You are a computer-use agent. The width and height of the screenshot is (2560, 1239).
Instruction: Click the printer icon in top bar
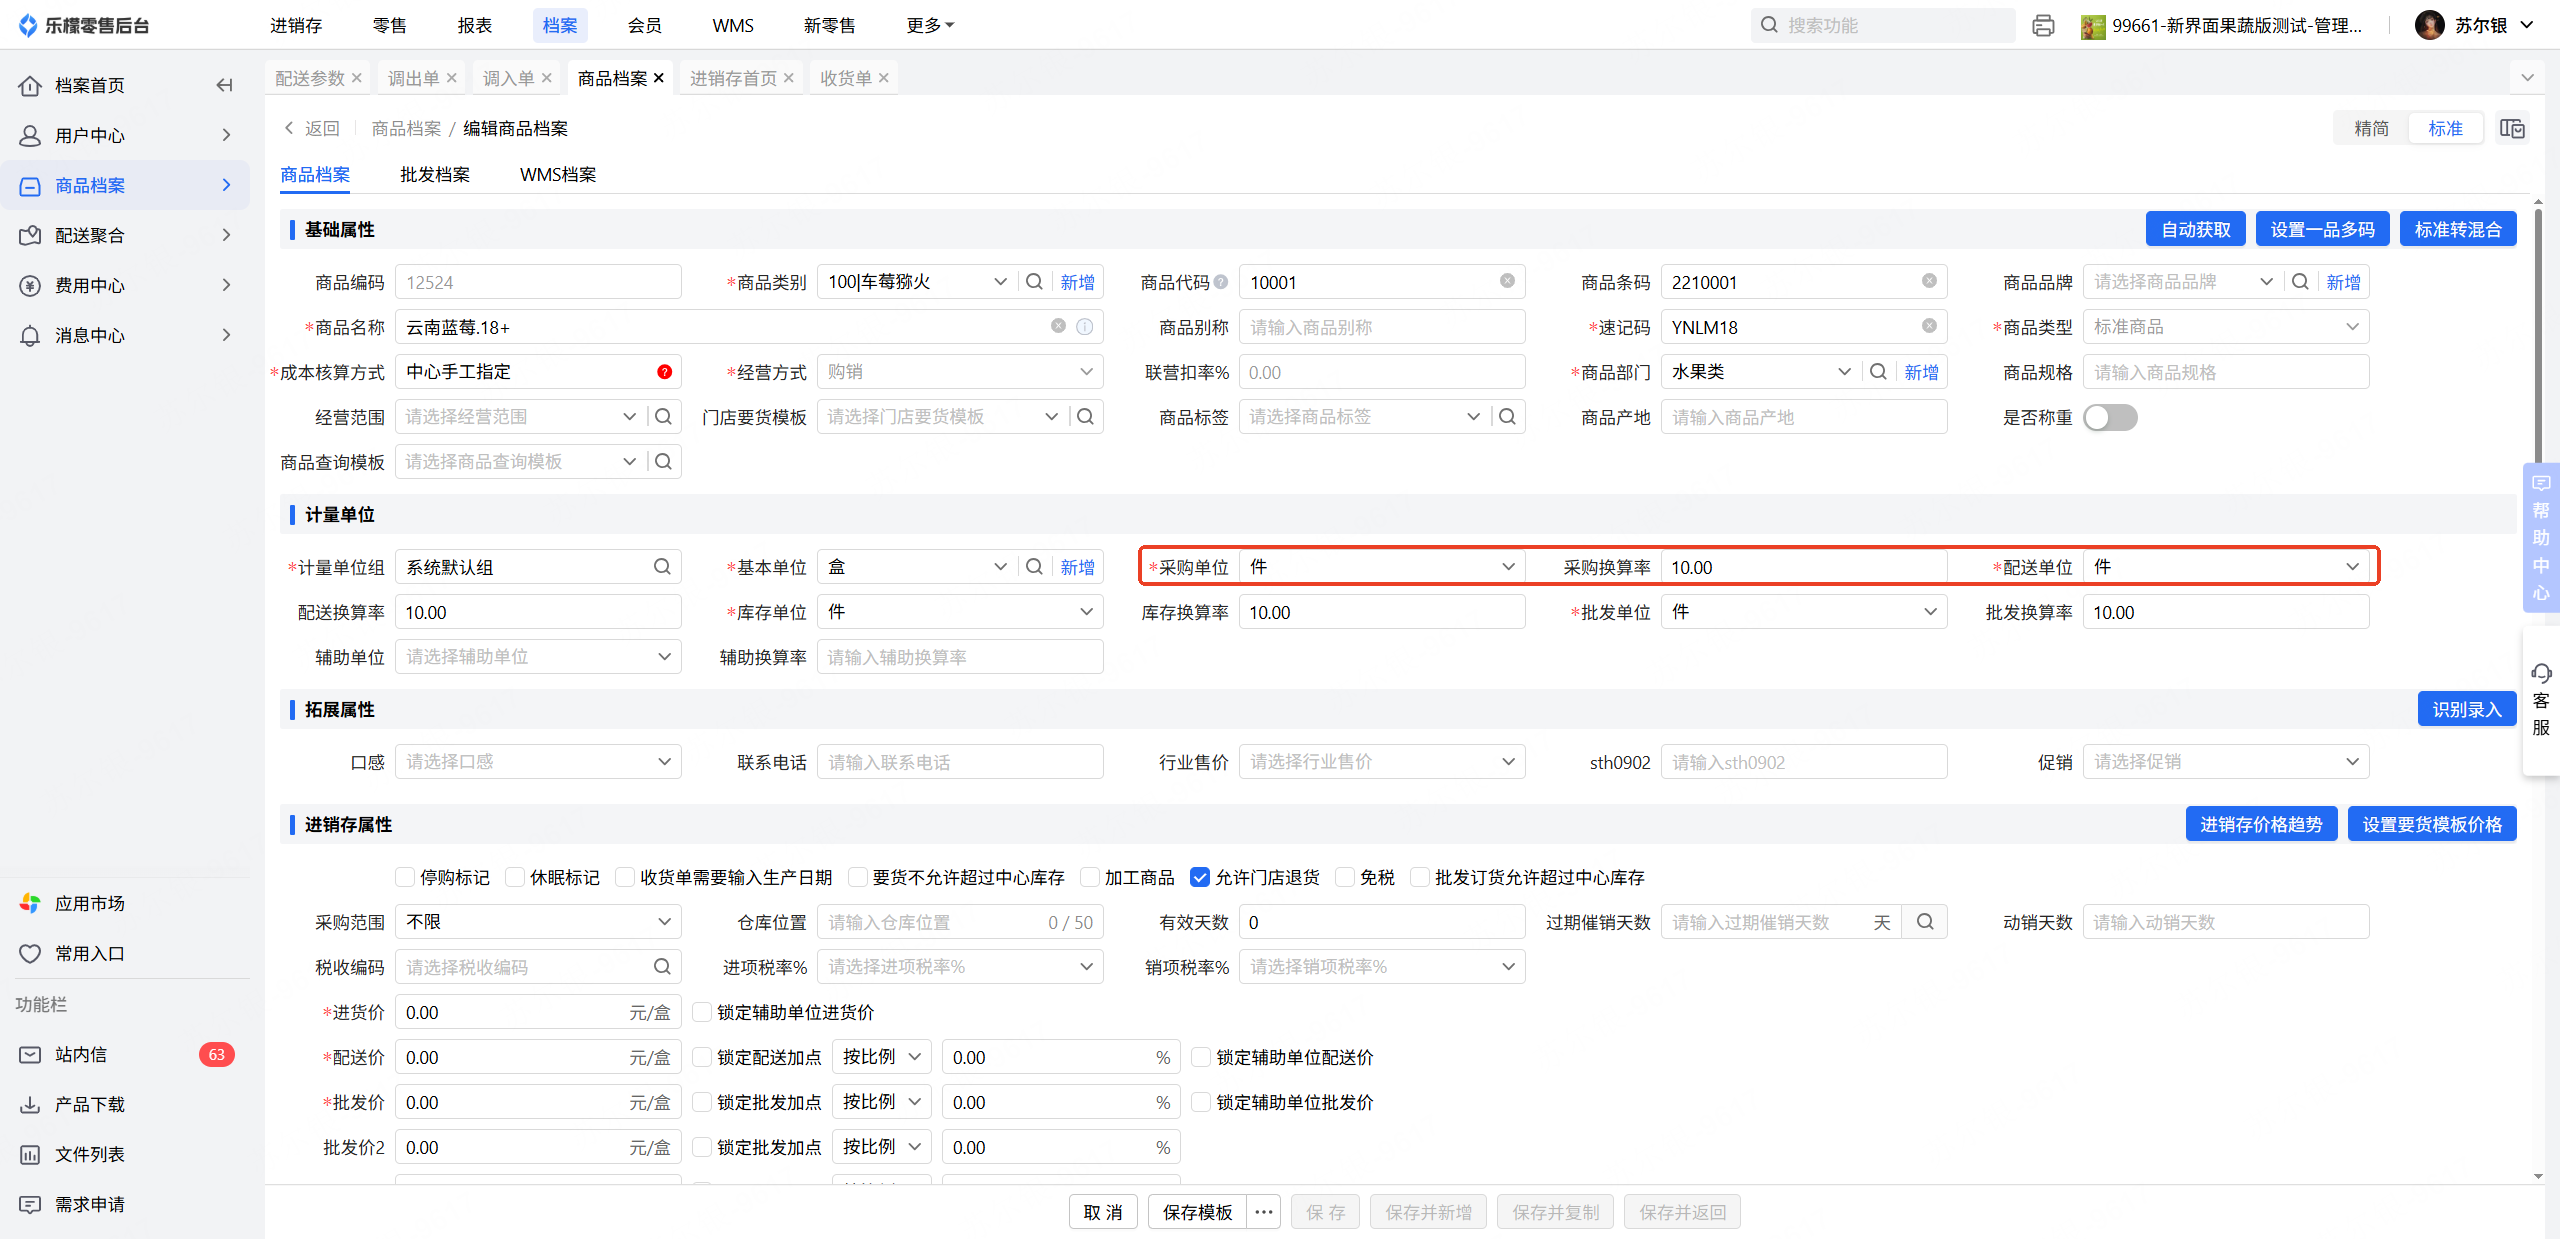pos(2043,26)
